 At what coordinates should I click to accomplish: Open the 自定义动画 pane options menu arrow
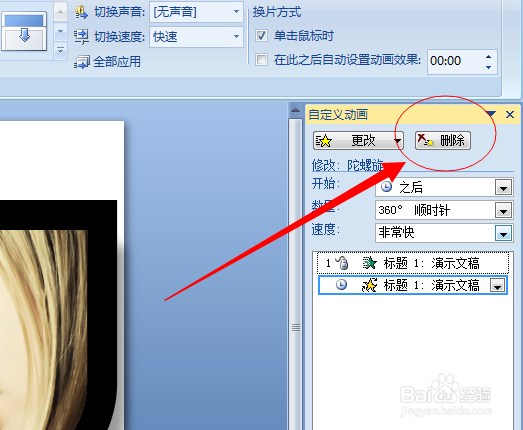coord(491,114)
